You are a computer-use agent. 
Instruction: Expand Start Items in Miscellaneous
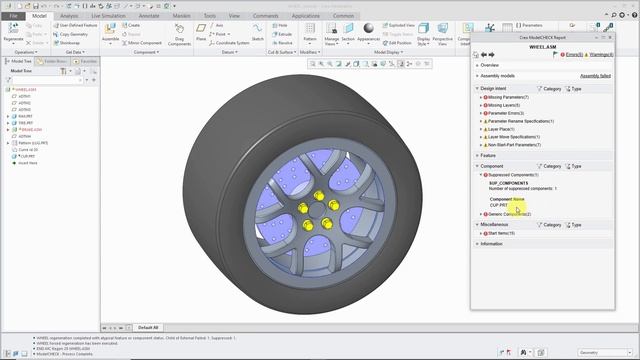pyautogui.click(x=481, y=233)
